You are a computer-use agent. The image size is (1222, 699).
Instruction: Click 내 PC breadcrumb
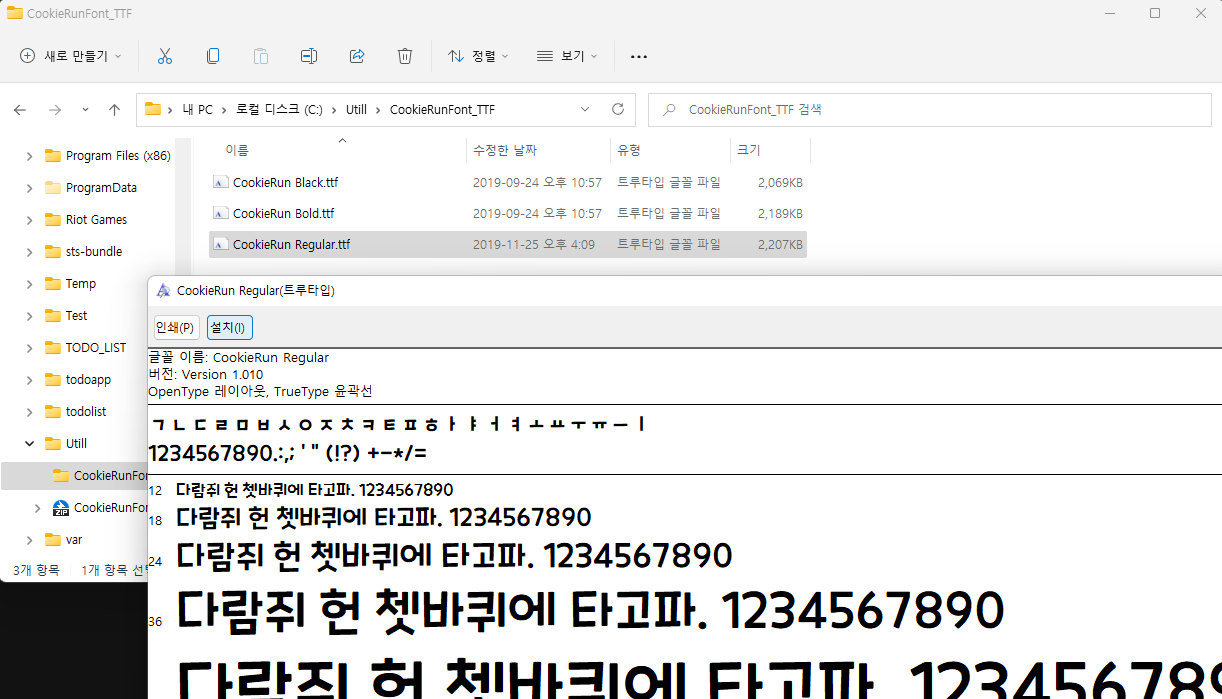(x=198, y=110)
